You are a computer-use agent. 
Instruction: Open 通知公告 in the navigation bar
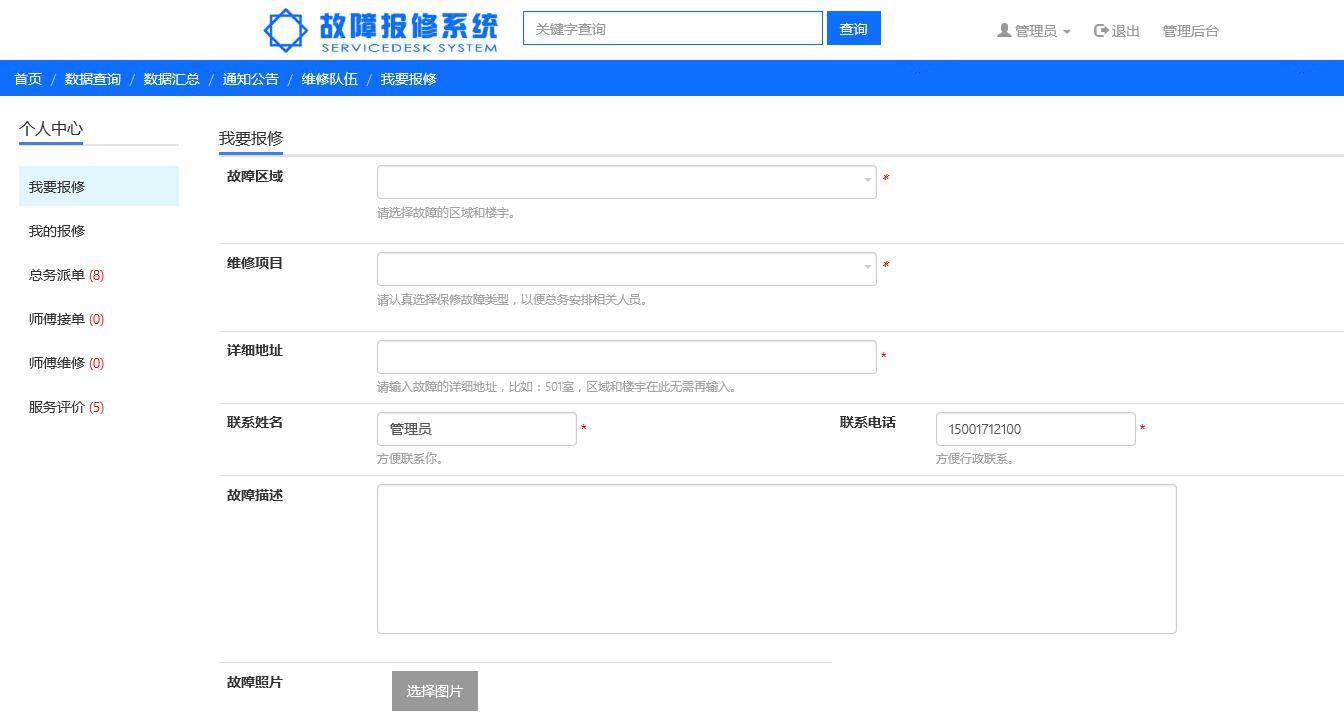(x=250, y=79)
